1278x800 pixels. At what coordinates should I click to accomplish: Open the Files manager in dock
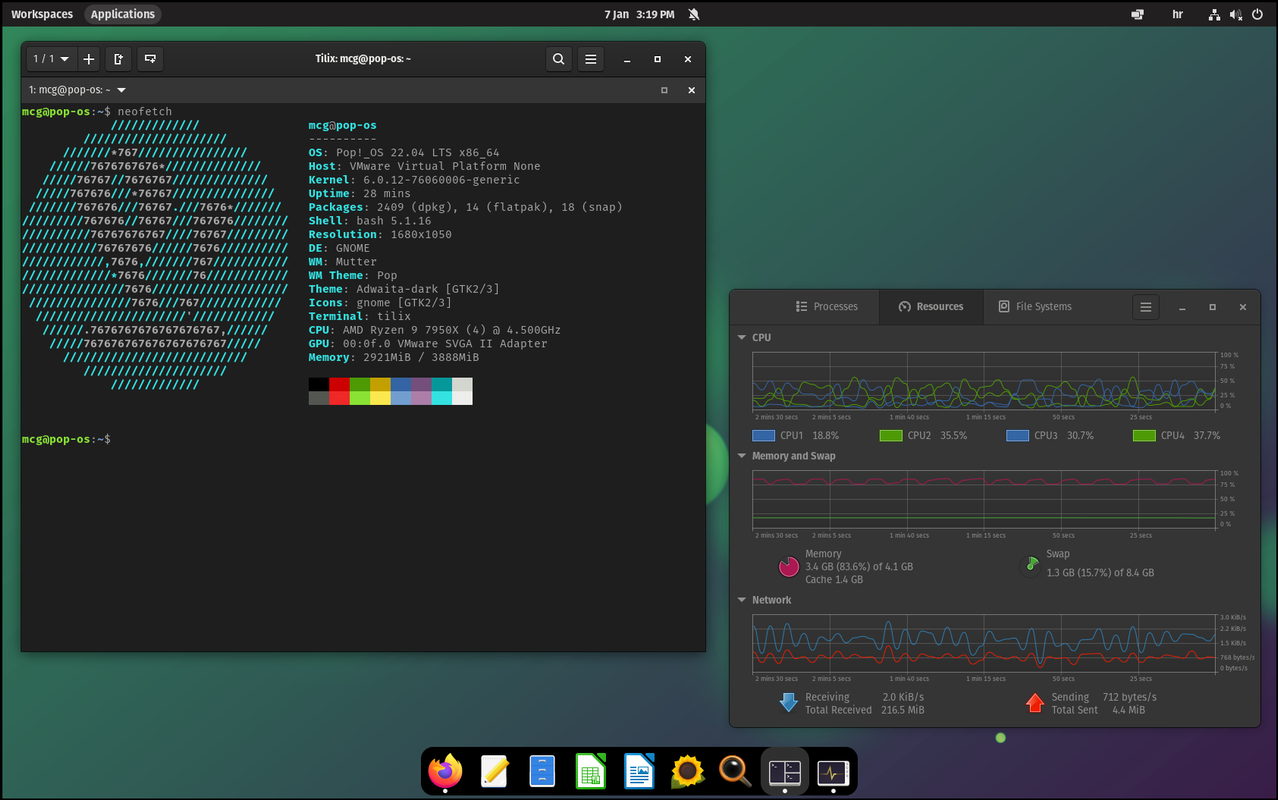[542, 771]
